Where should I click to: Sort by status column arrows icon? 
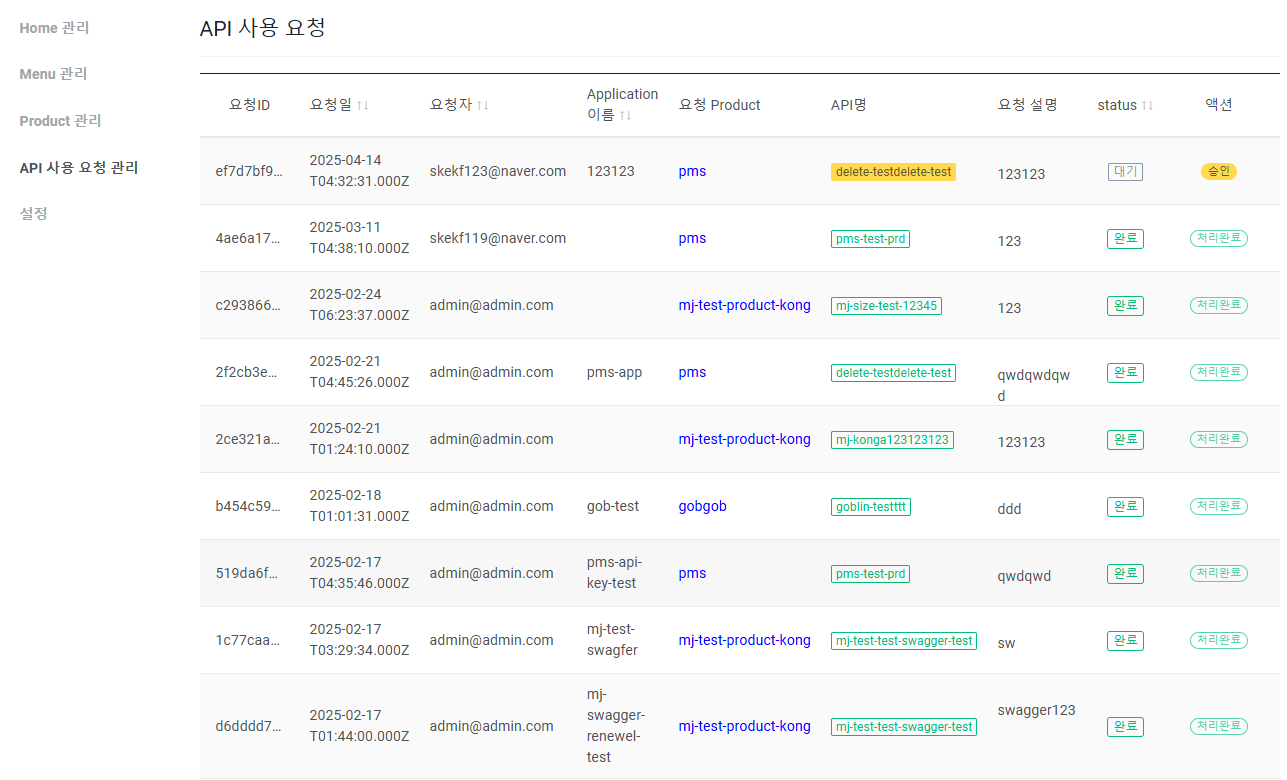click(1148, 105)
